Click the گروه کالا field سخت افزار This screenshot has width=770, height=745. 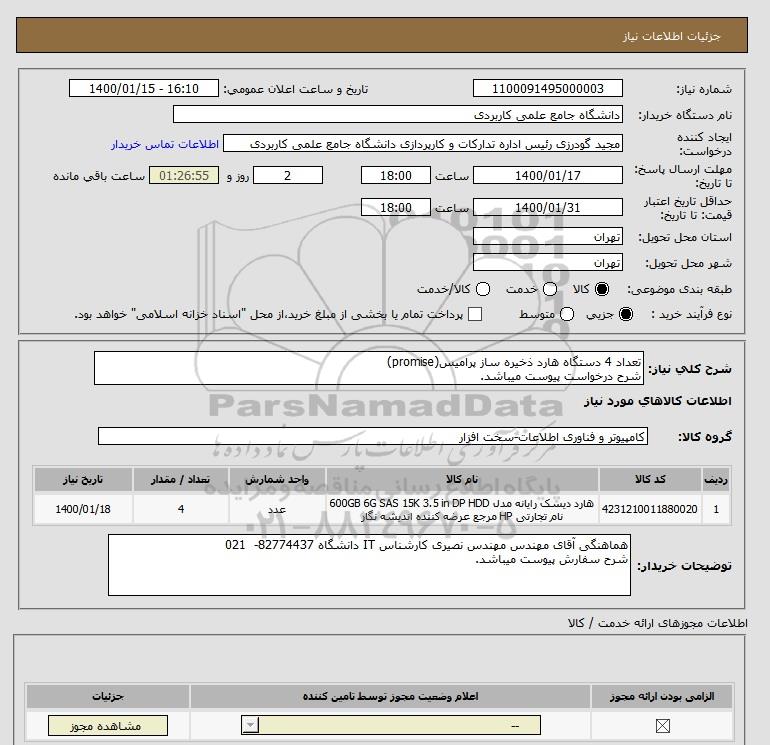point(373,436)
